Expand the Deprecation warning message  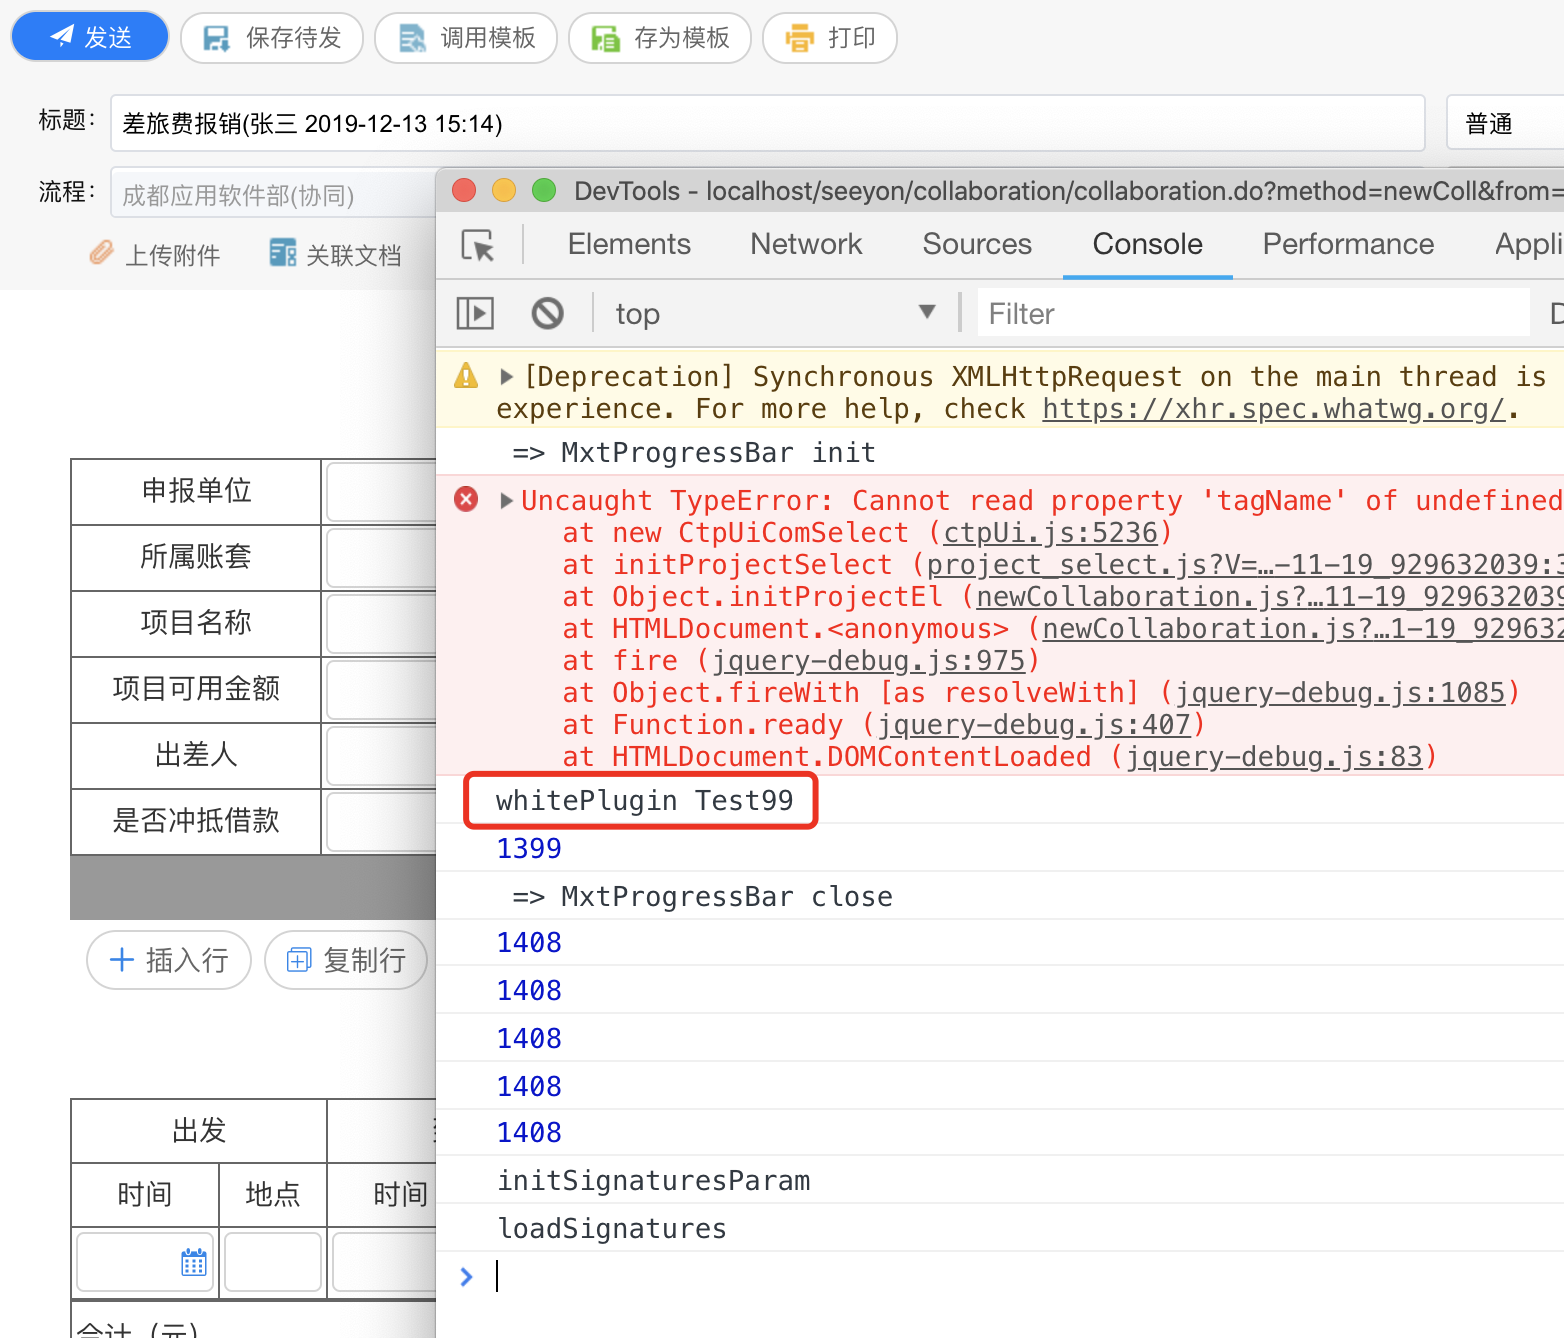(507, 377)
